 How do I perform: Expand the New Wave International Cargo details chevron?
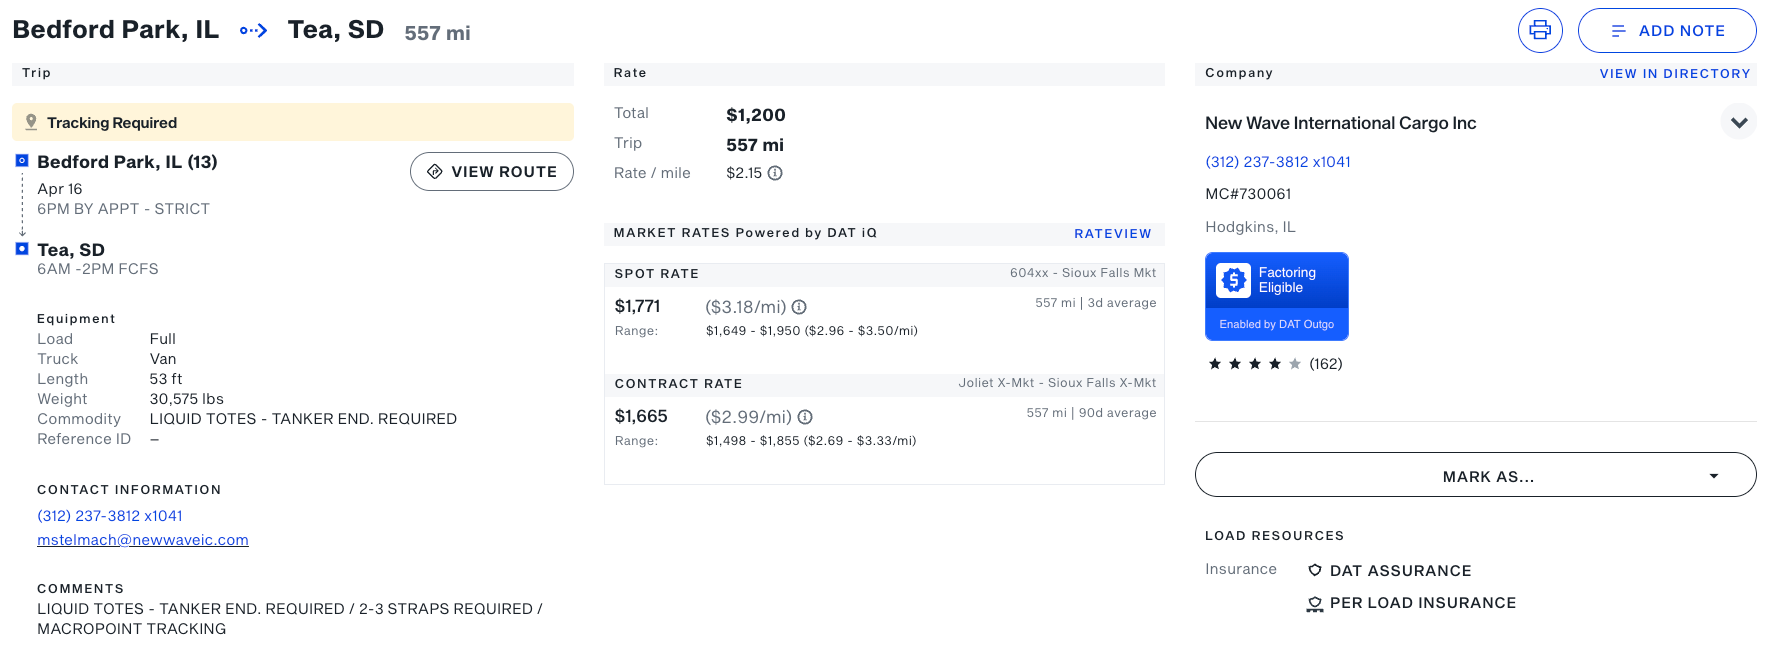(x=1739, y=122)
